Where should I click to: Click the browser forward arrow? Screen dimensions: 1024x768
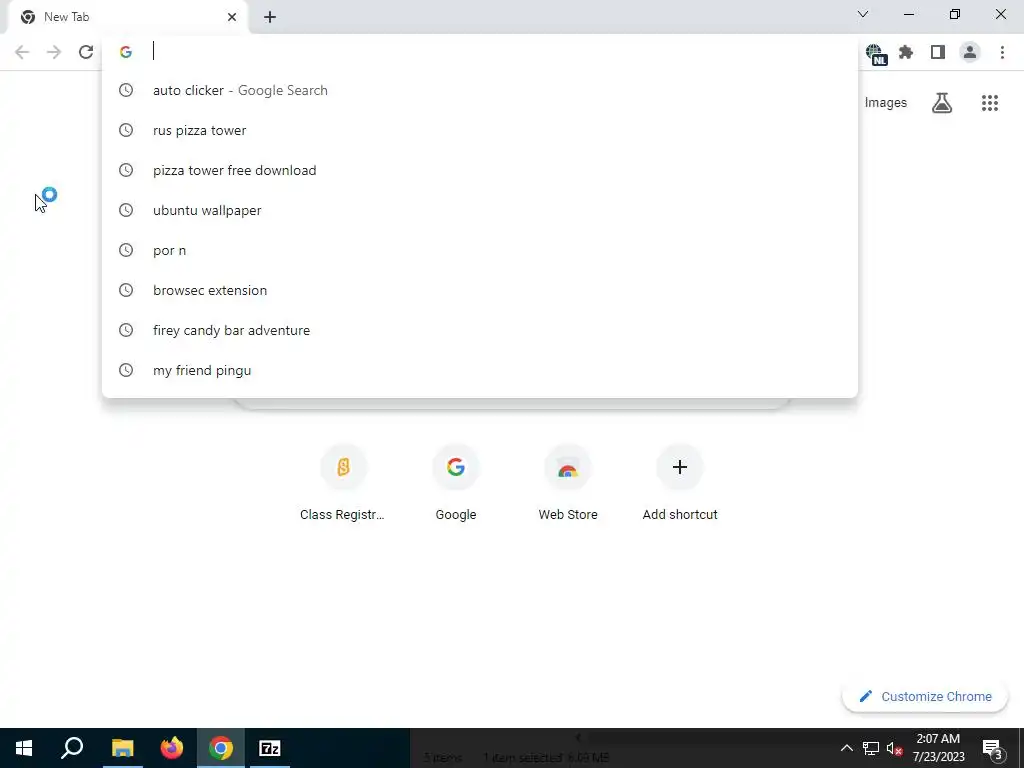[x=54, y=52]
